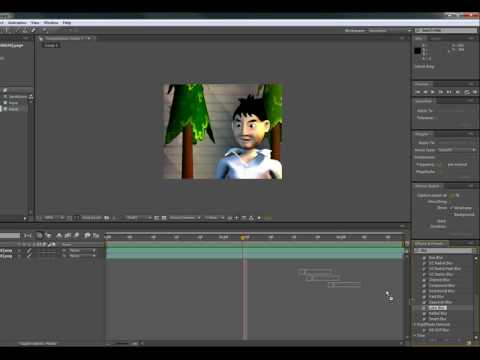The width and height of the screenshot is (480, 360).
Task: Toggle Wireframe checkbox in Motion Sketch
Action: (x=452, y=208)
